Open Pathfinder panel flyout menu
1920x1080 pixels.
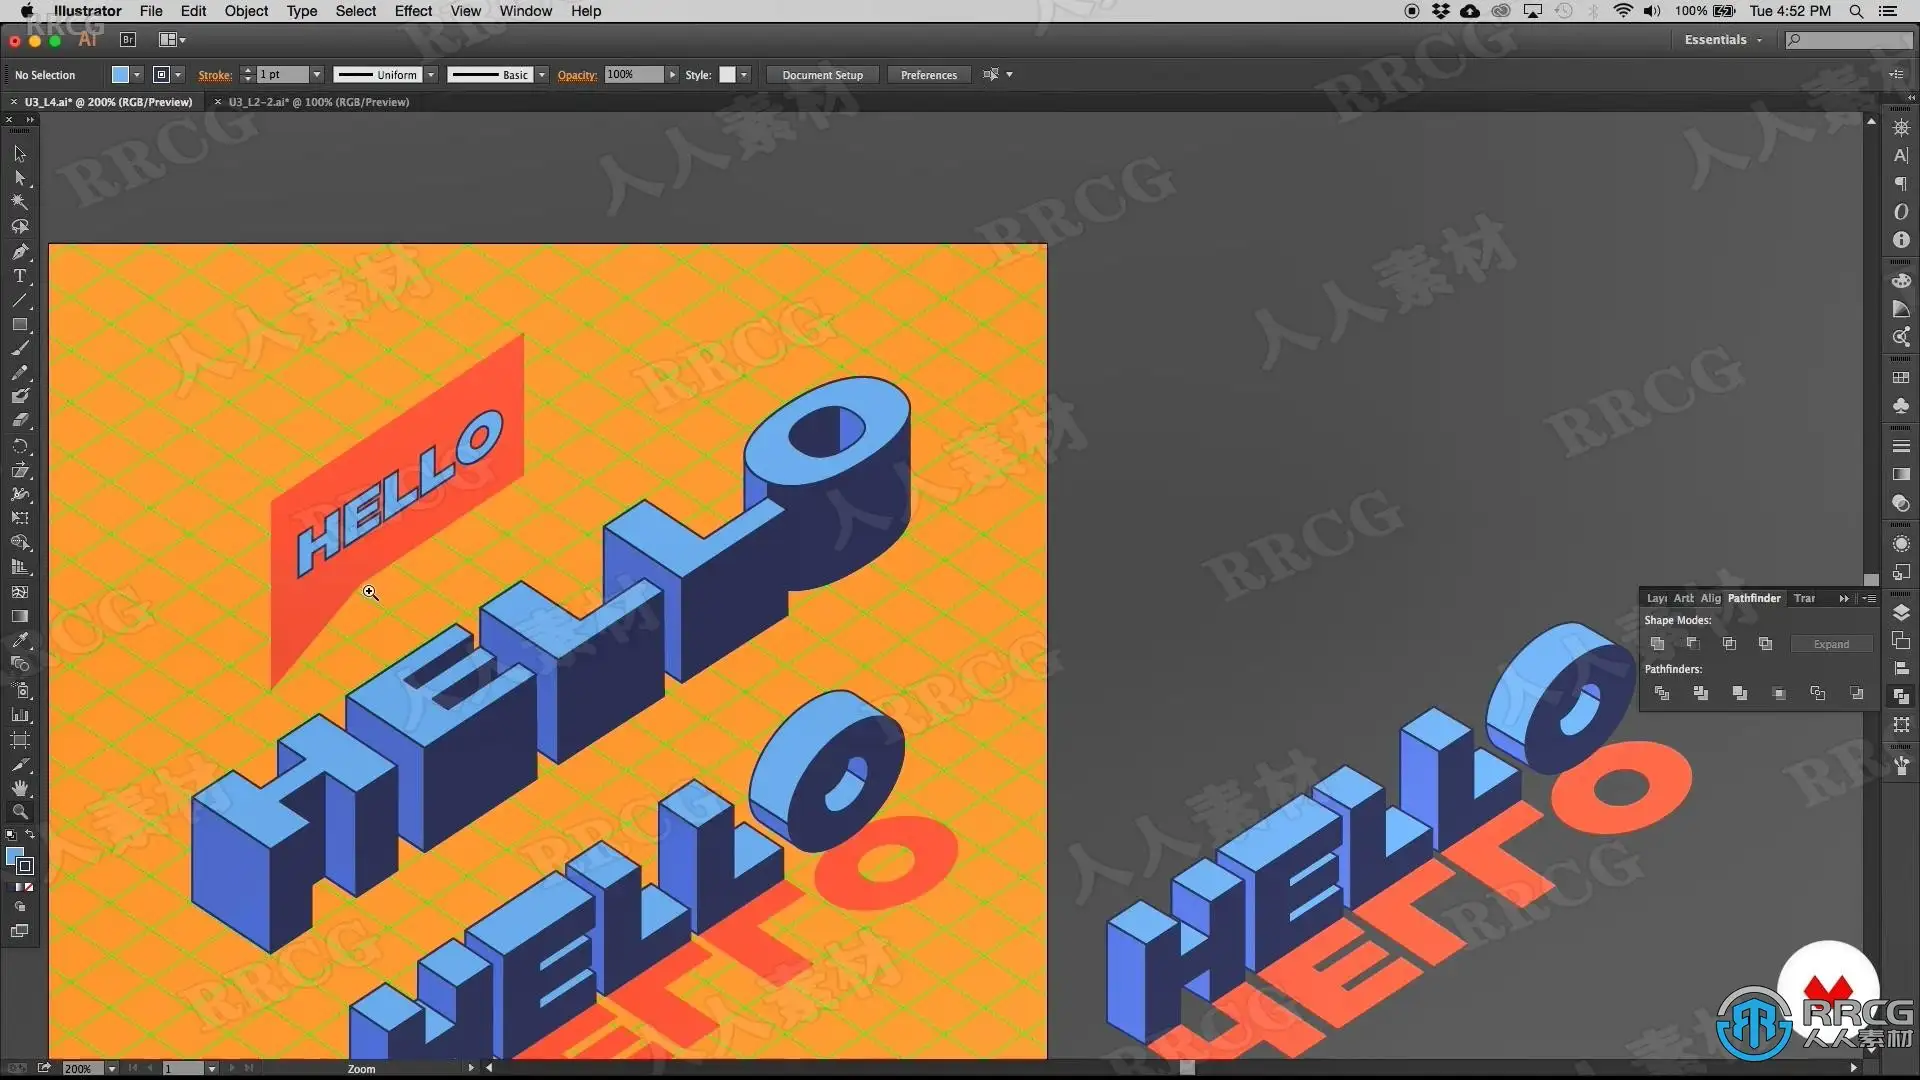[1869, 598]
